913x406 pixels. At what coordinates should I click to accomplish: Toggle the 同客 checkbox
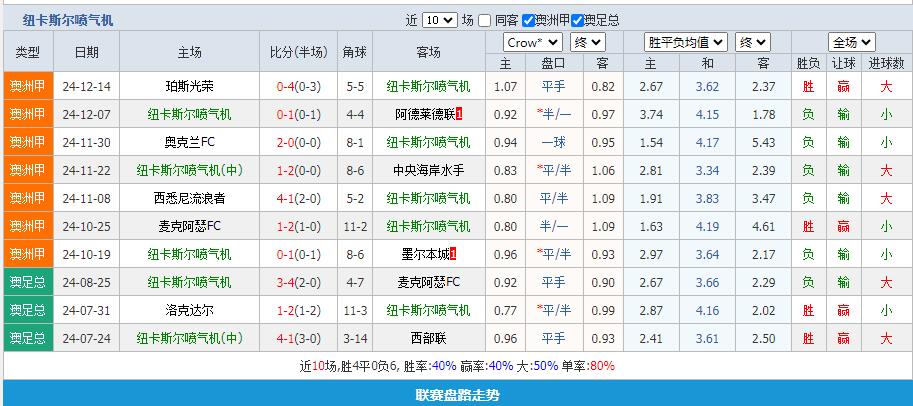pyautogui.click(x=485, y=20)
